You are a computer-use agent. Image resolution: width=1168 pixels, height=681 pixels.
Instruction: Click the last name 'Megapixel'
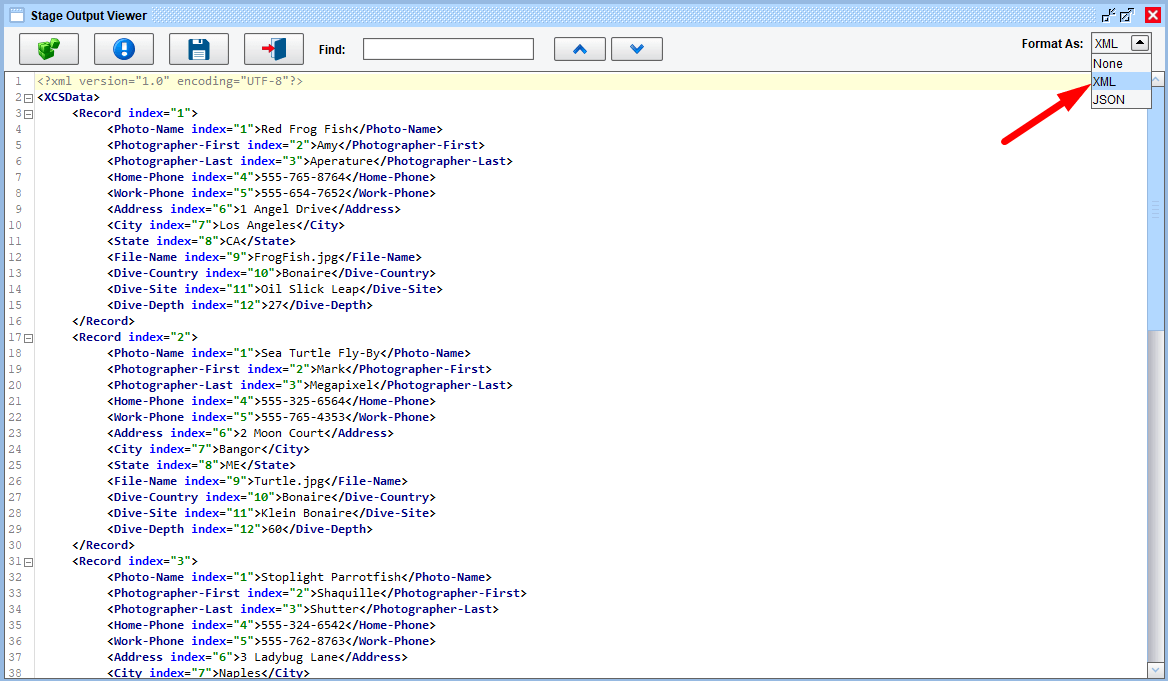341,385
